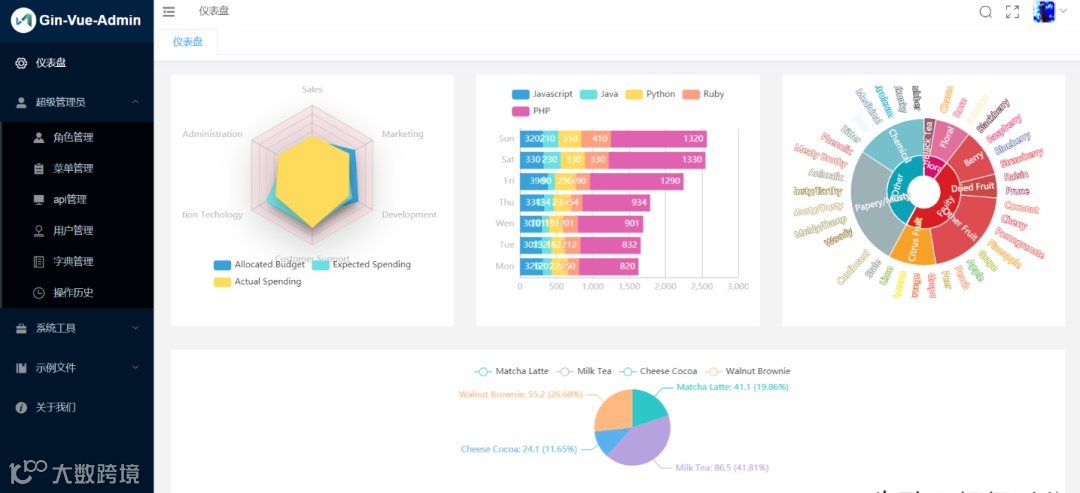Click the clipboard icon beside 菜单管理
The height and width of the screenshot is (493, 1080).
tap(39, 168)
